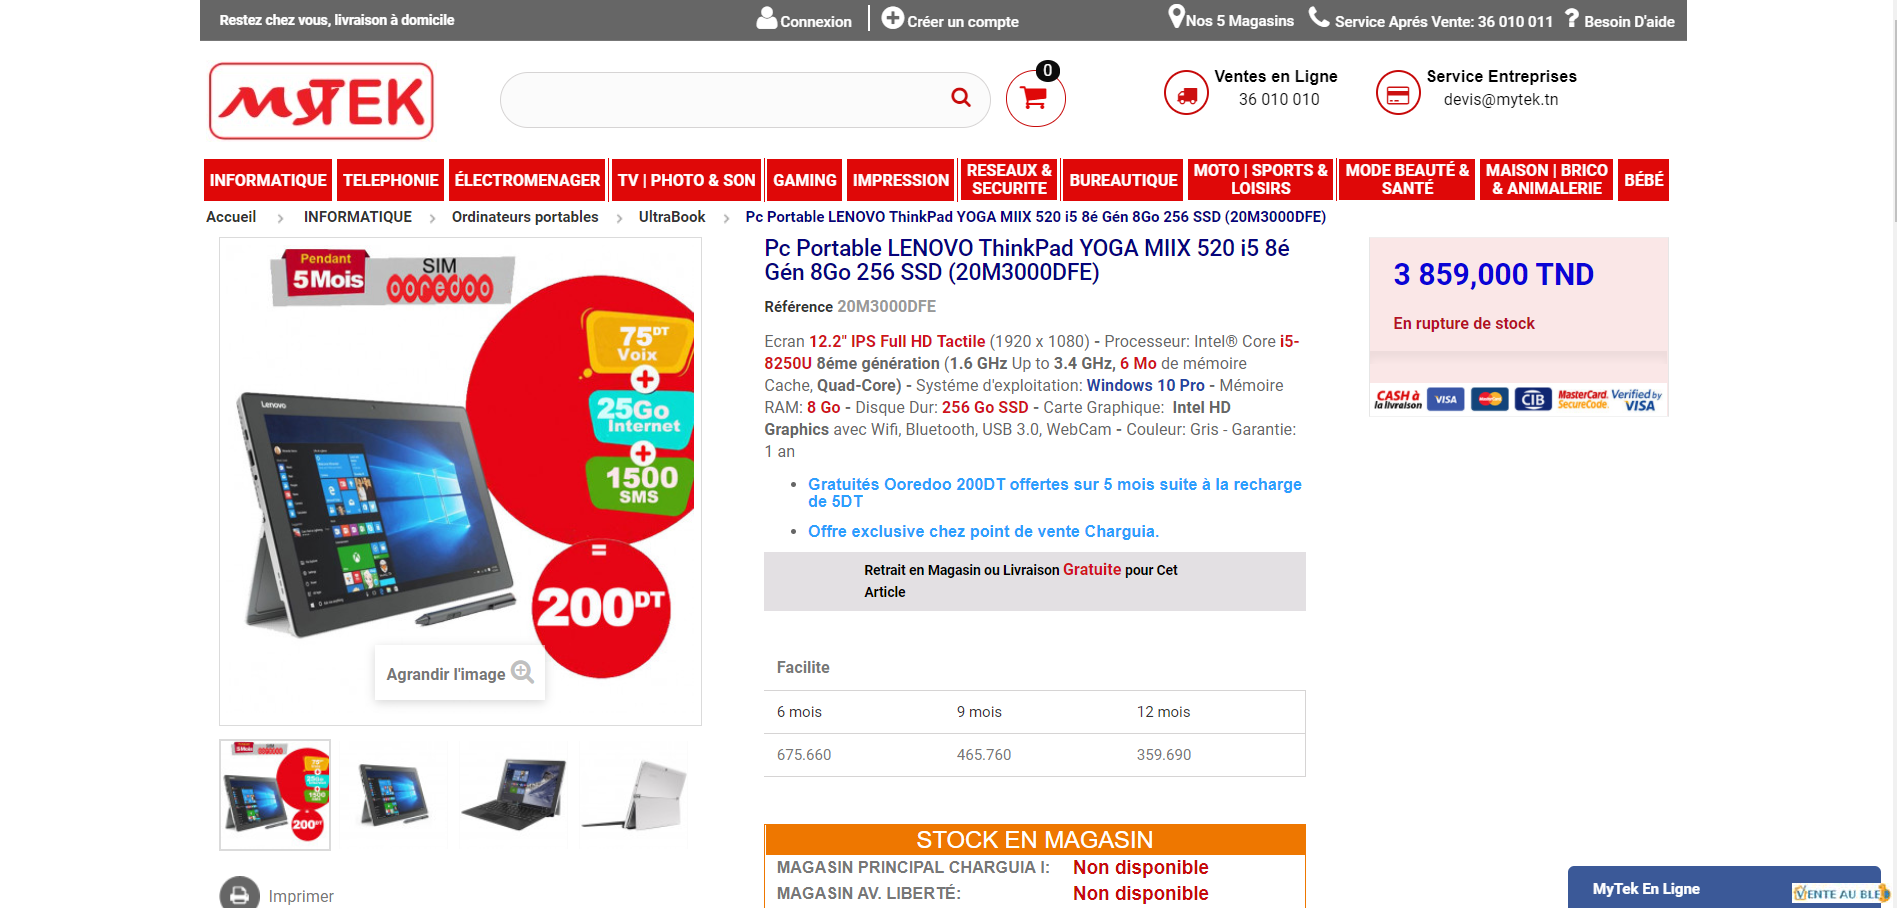Open the INFORMATIQUE menu category

[x=268, y=180]
